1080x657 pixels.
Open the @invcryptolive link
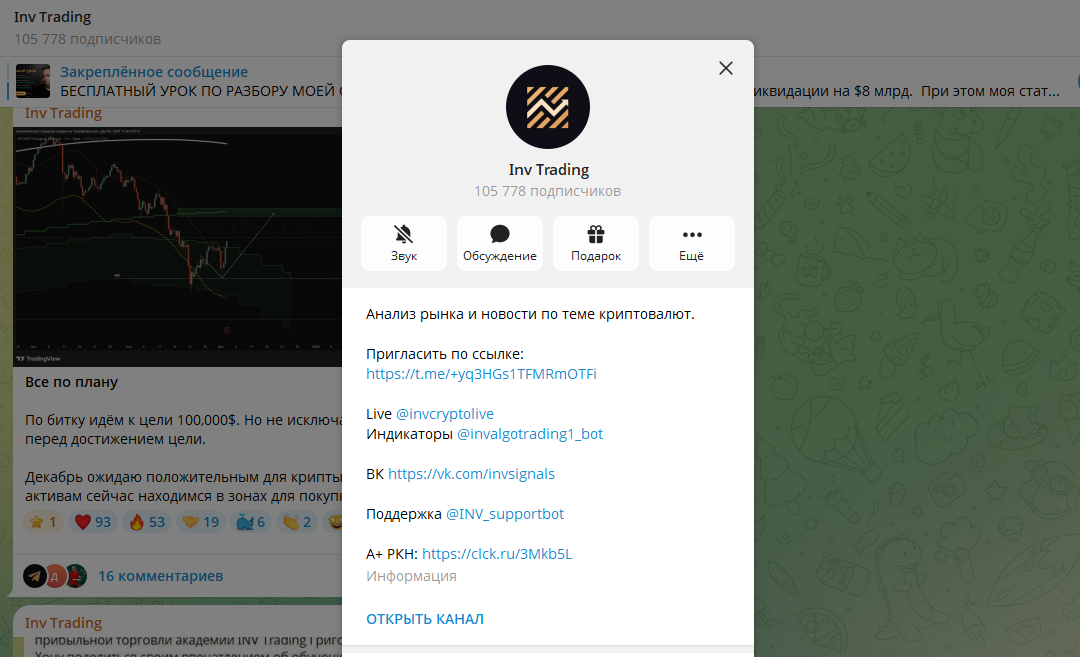click(x=445, y=414)
